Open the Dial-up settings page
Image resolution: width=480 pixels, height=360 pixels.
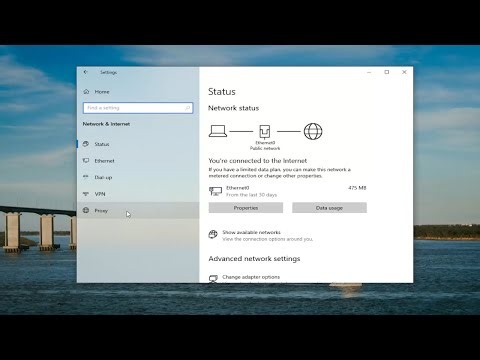[x=138, y=177]
